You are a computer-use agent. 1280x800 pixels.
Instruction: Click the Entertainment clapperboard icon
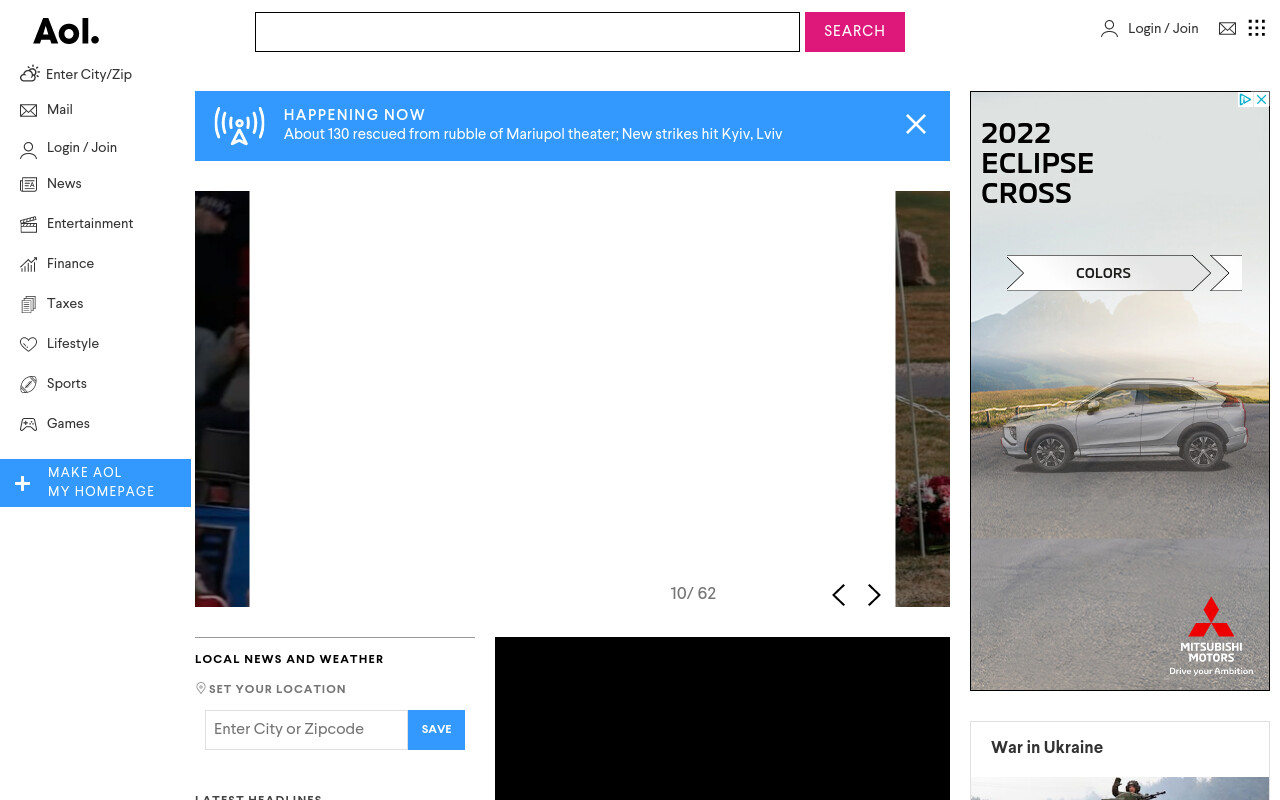pyautogui.click(x=29, y=224)
